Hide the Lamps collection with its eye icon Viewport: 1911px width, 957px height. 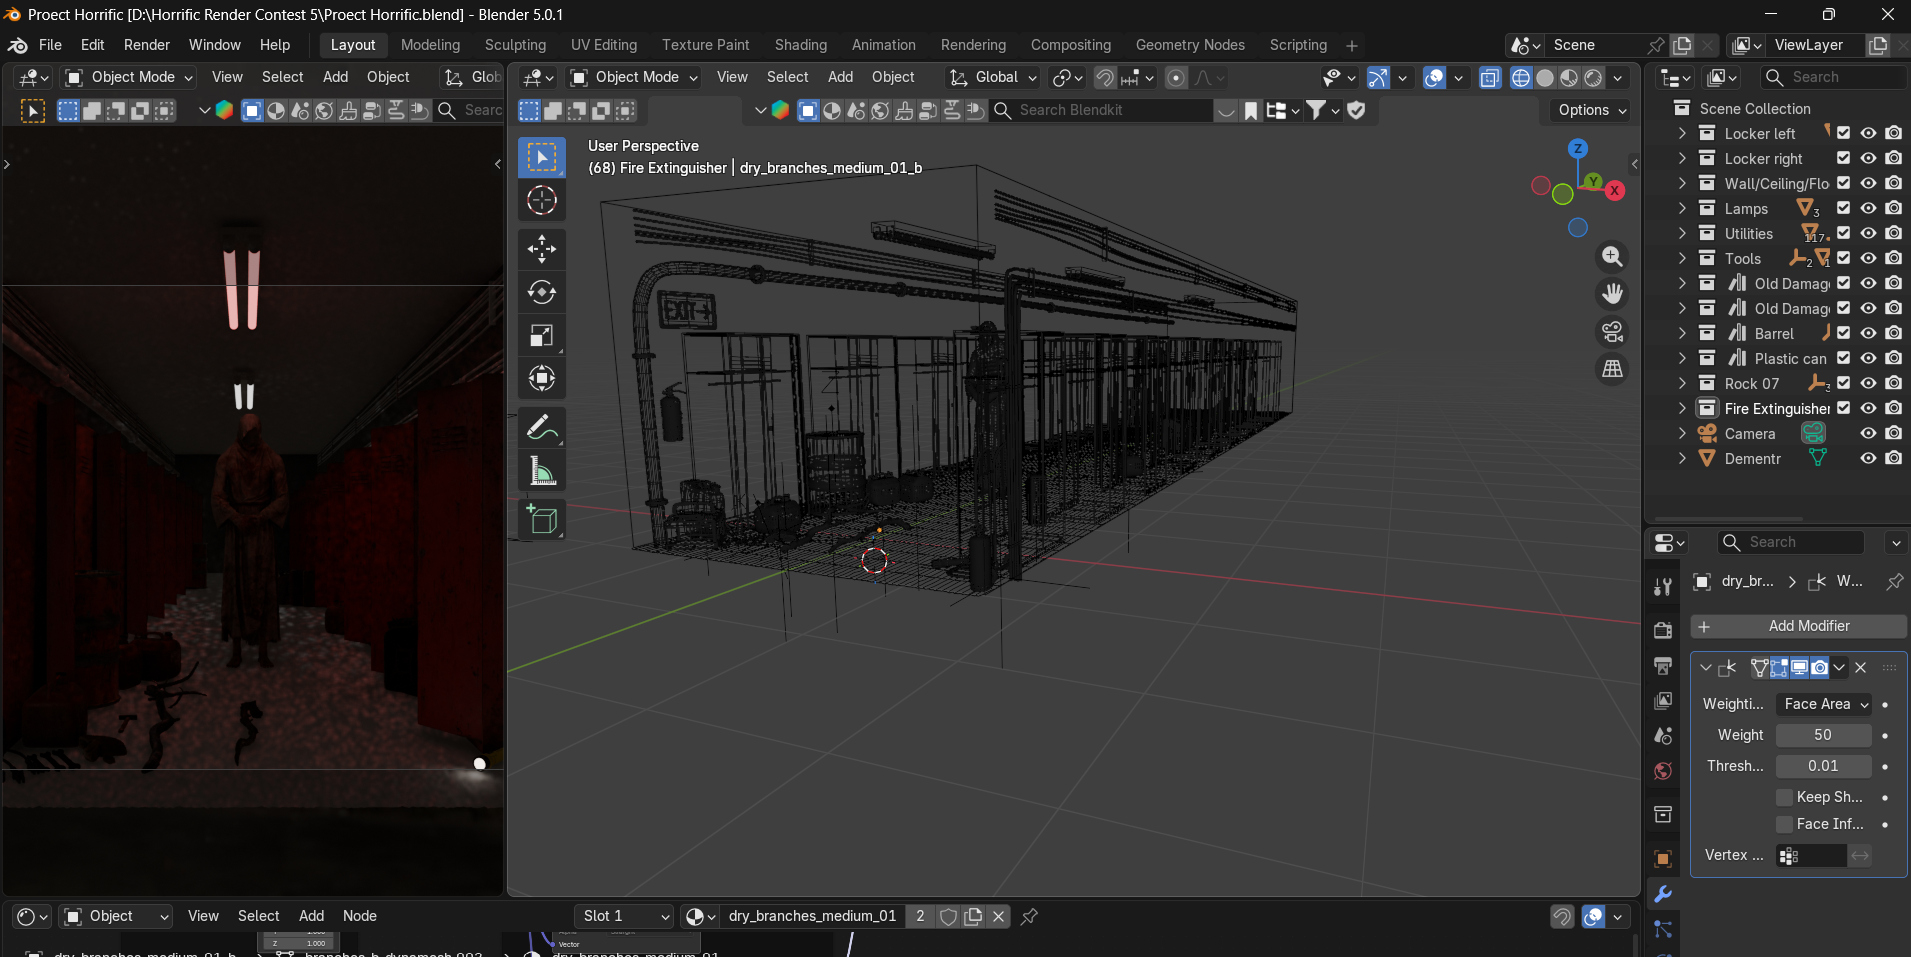click(x=1868, y=208)
